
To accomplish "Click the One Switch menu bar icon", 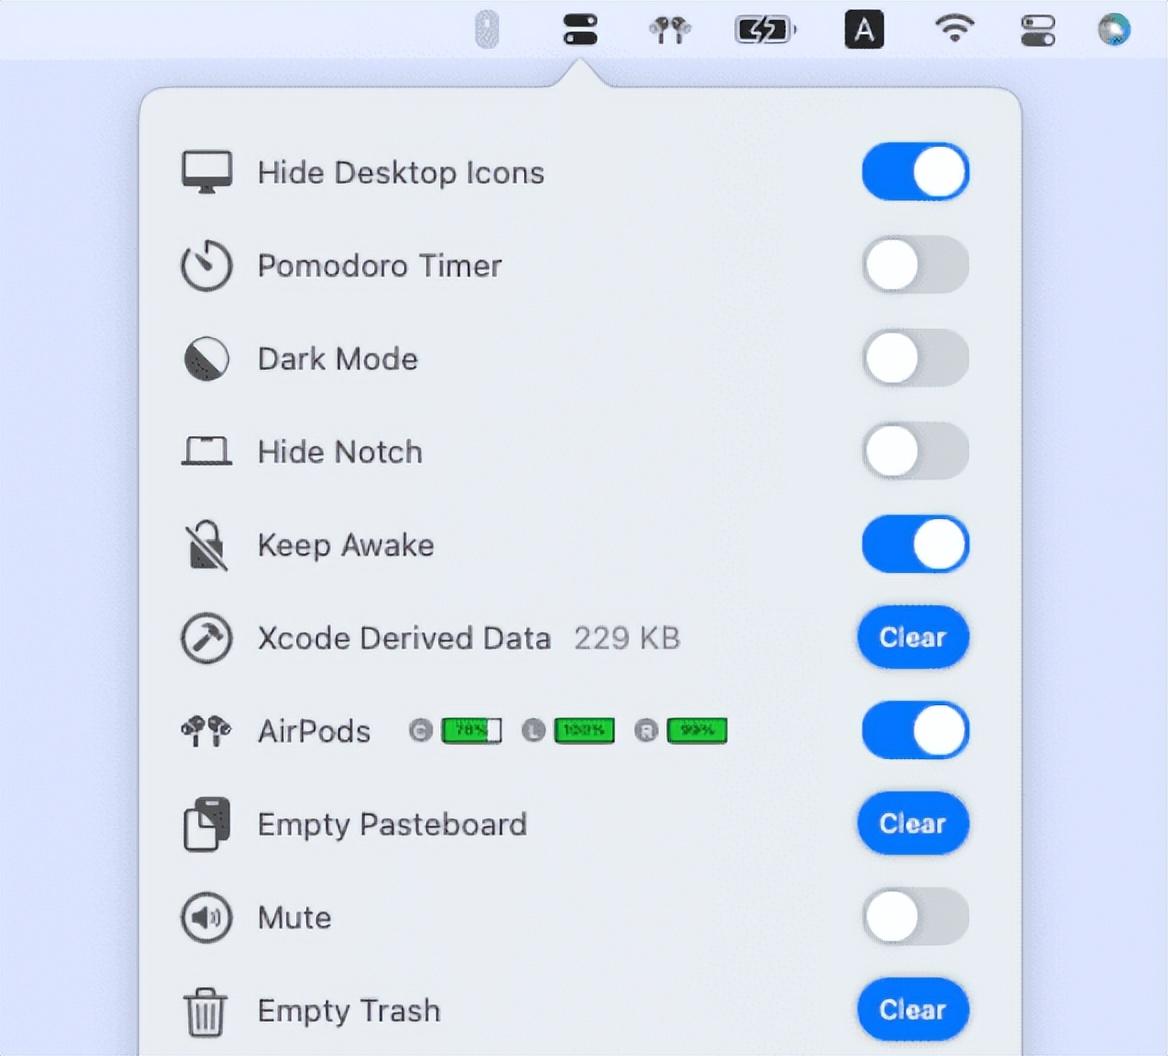I will 580,30.
